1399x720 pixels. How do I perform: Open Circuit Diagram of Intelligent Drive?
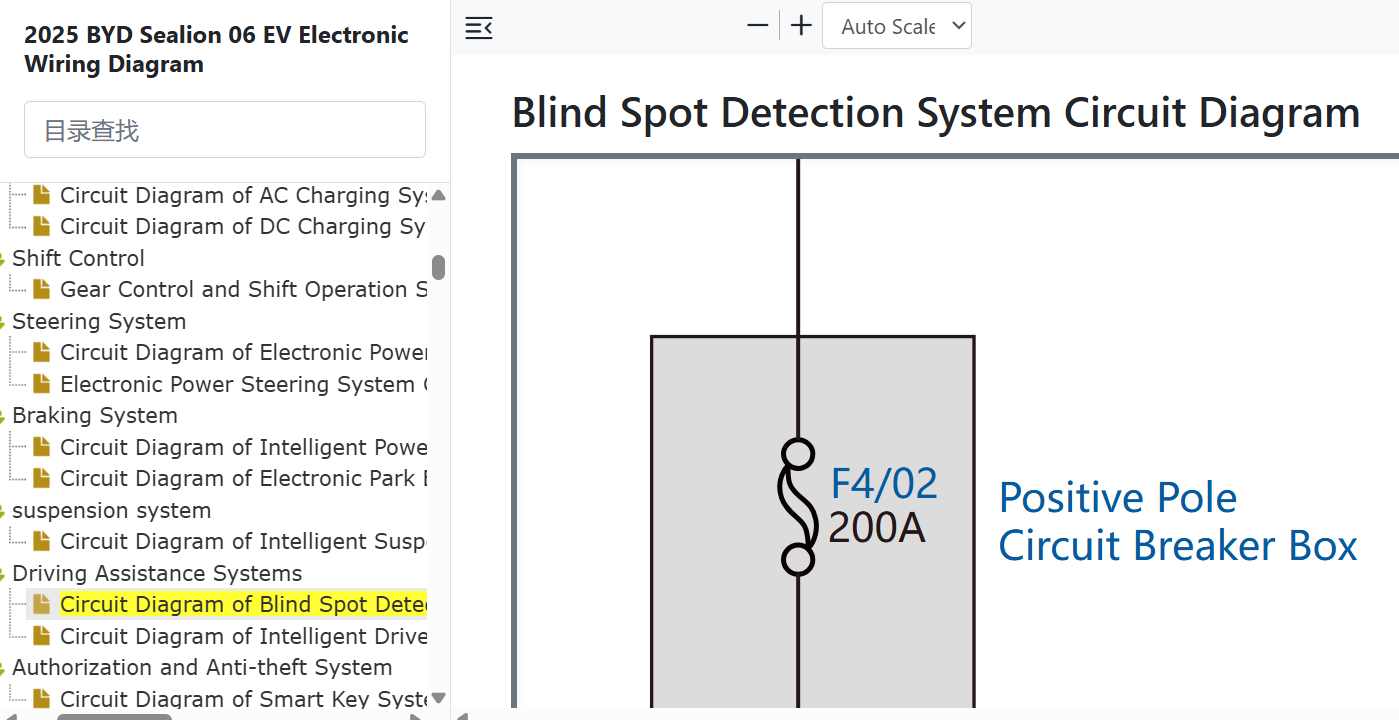(x=243, y=636)
